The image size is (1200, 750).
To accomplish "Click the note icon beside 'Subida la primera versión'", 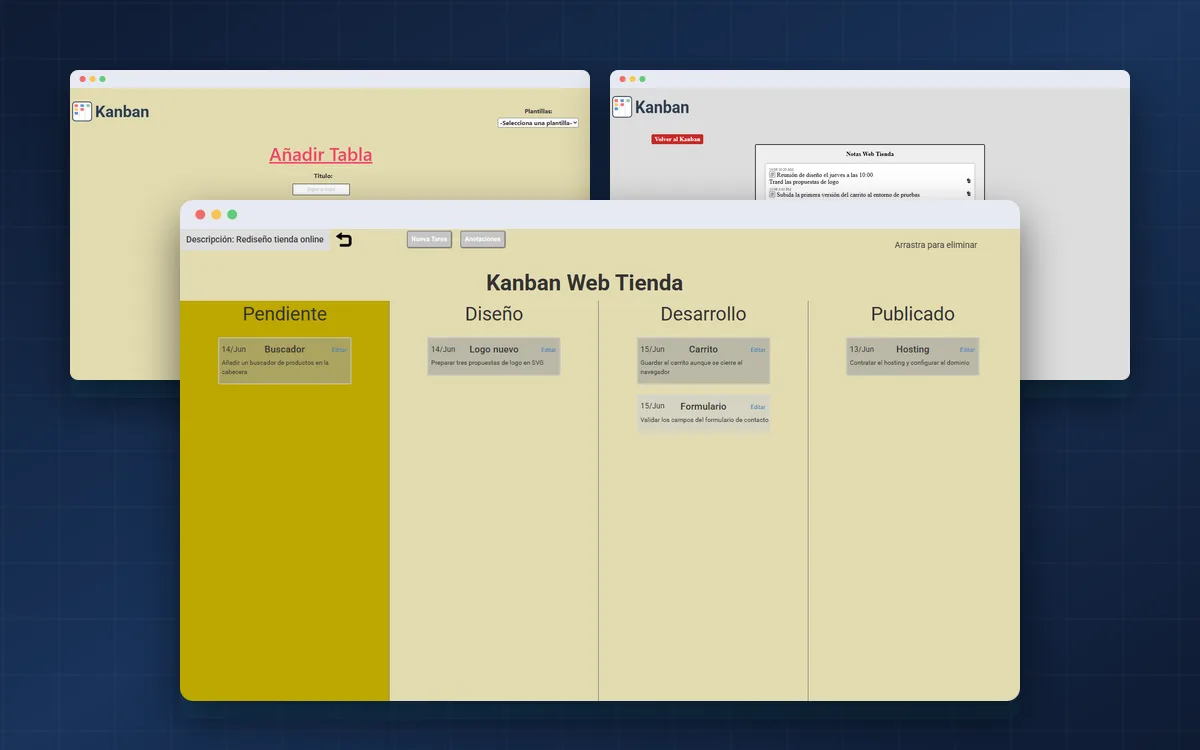I will coord(772,195).
